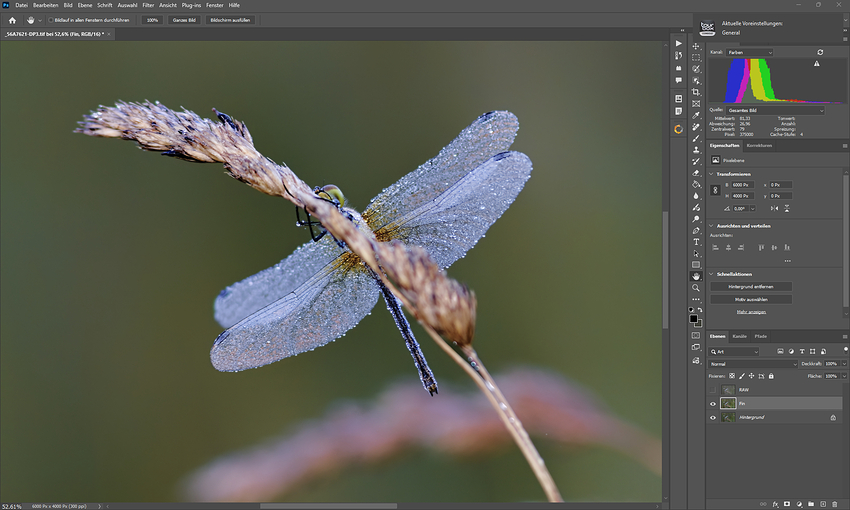Image resolution: width=850 pixels, height=510 pixels.
Task: Toggle lock transparent pixels
Action: click(x=732, y=376)
